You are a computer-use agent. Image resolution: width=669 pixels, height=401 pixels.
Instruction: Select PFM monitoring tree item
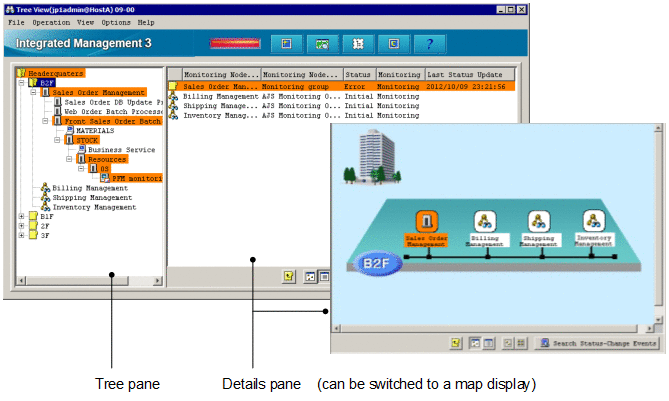click(137, 178)
